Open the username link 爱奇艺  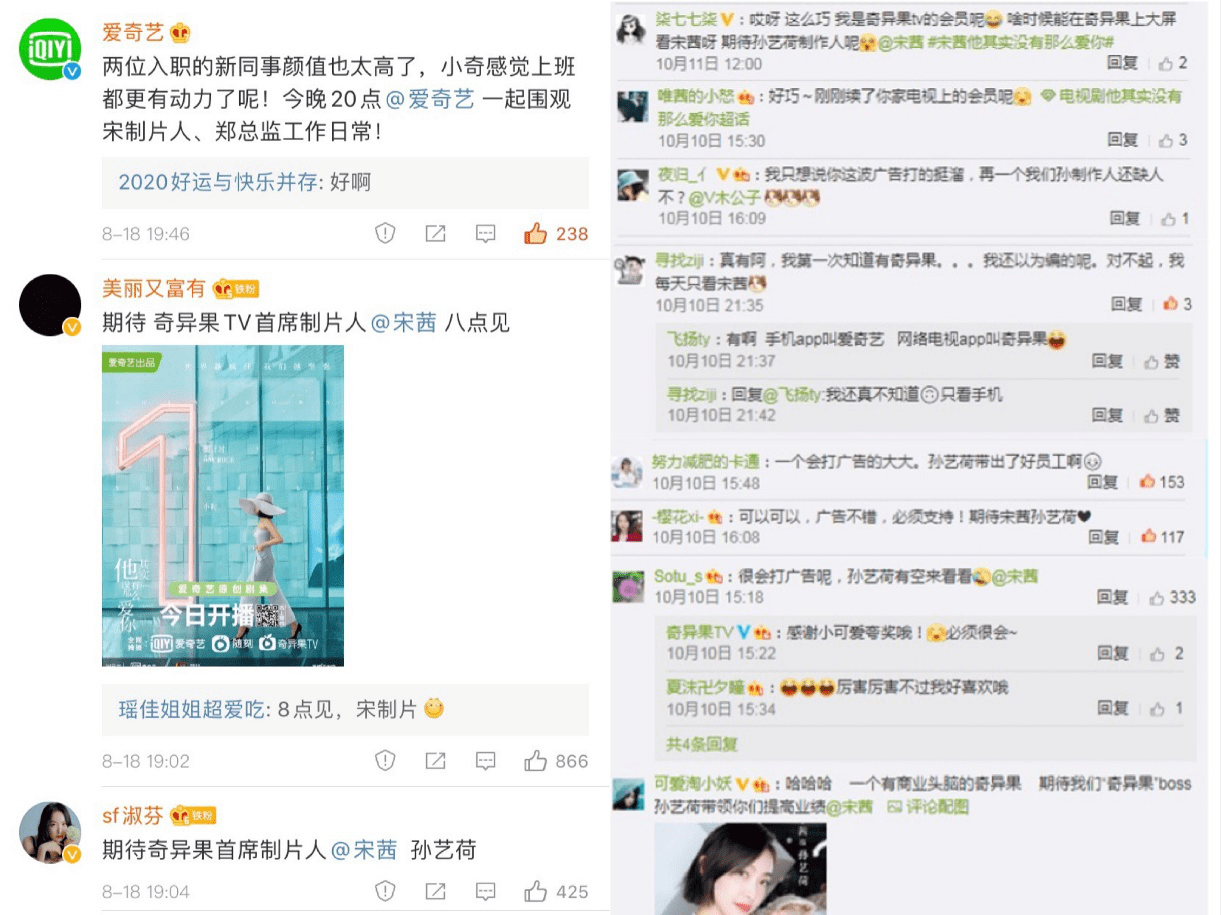(133, 32)
